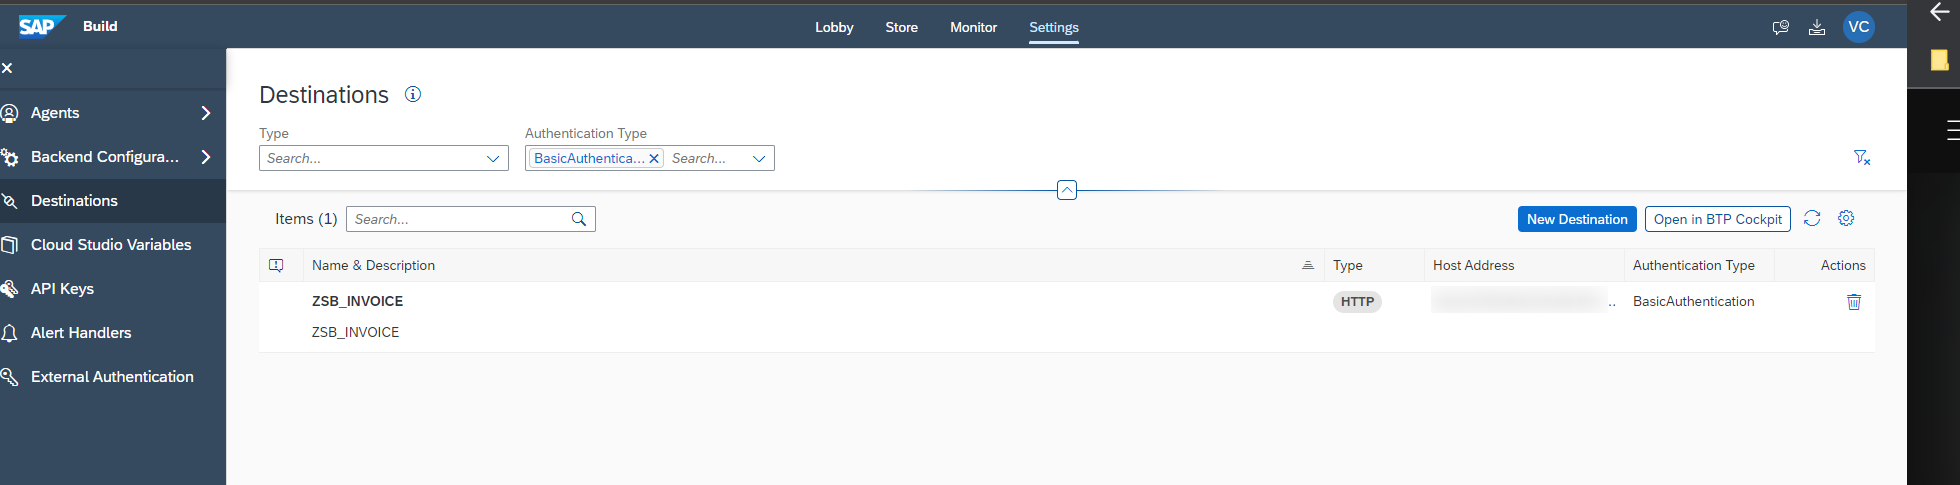This screenshot has height=485, width=1960.
Task: Close the side navigation panel
Action: pyautogui.click(x=7, y=68)
